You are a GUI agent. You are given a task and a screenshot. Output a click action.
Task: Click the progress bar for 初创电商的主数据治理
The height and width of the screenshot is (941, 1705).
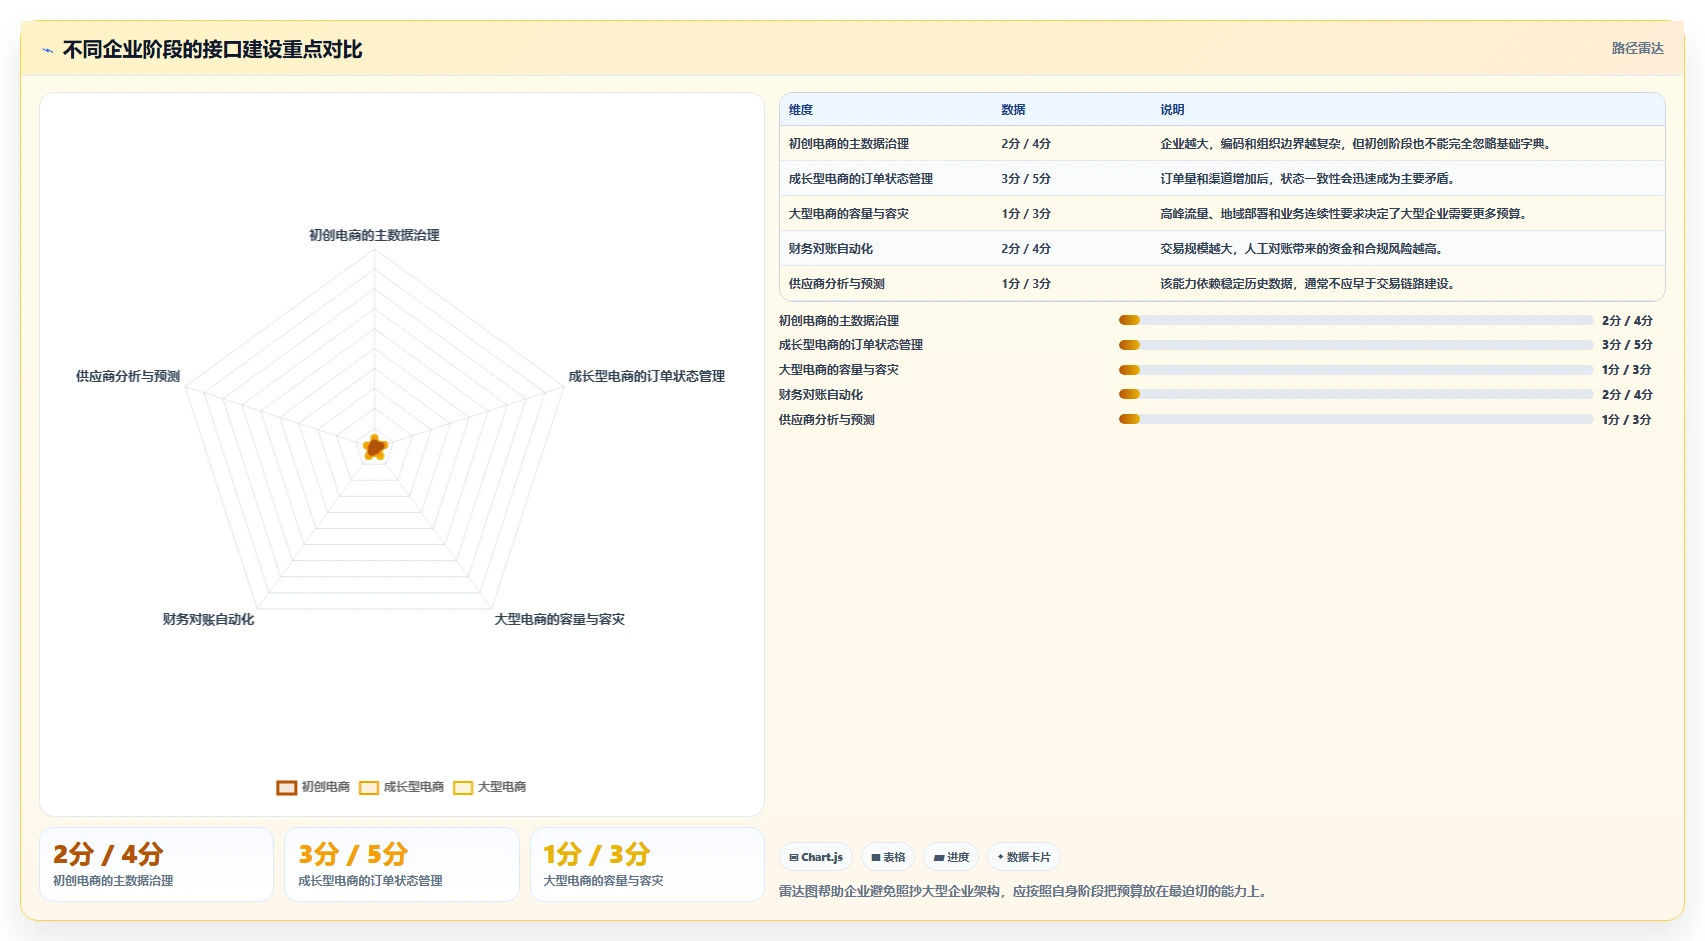click(x=1356, y=320)
